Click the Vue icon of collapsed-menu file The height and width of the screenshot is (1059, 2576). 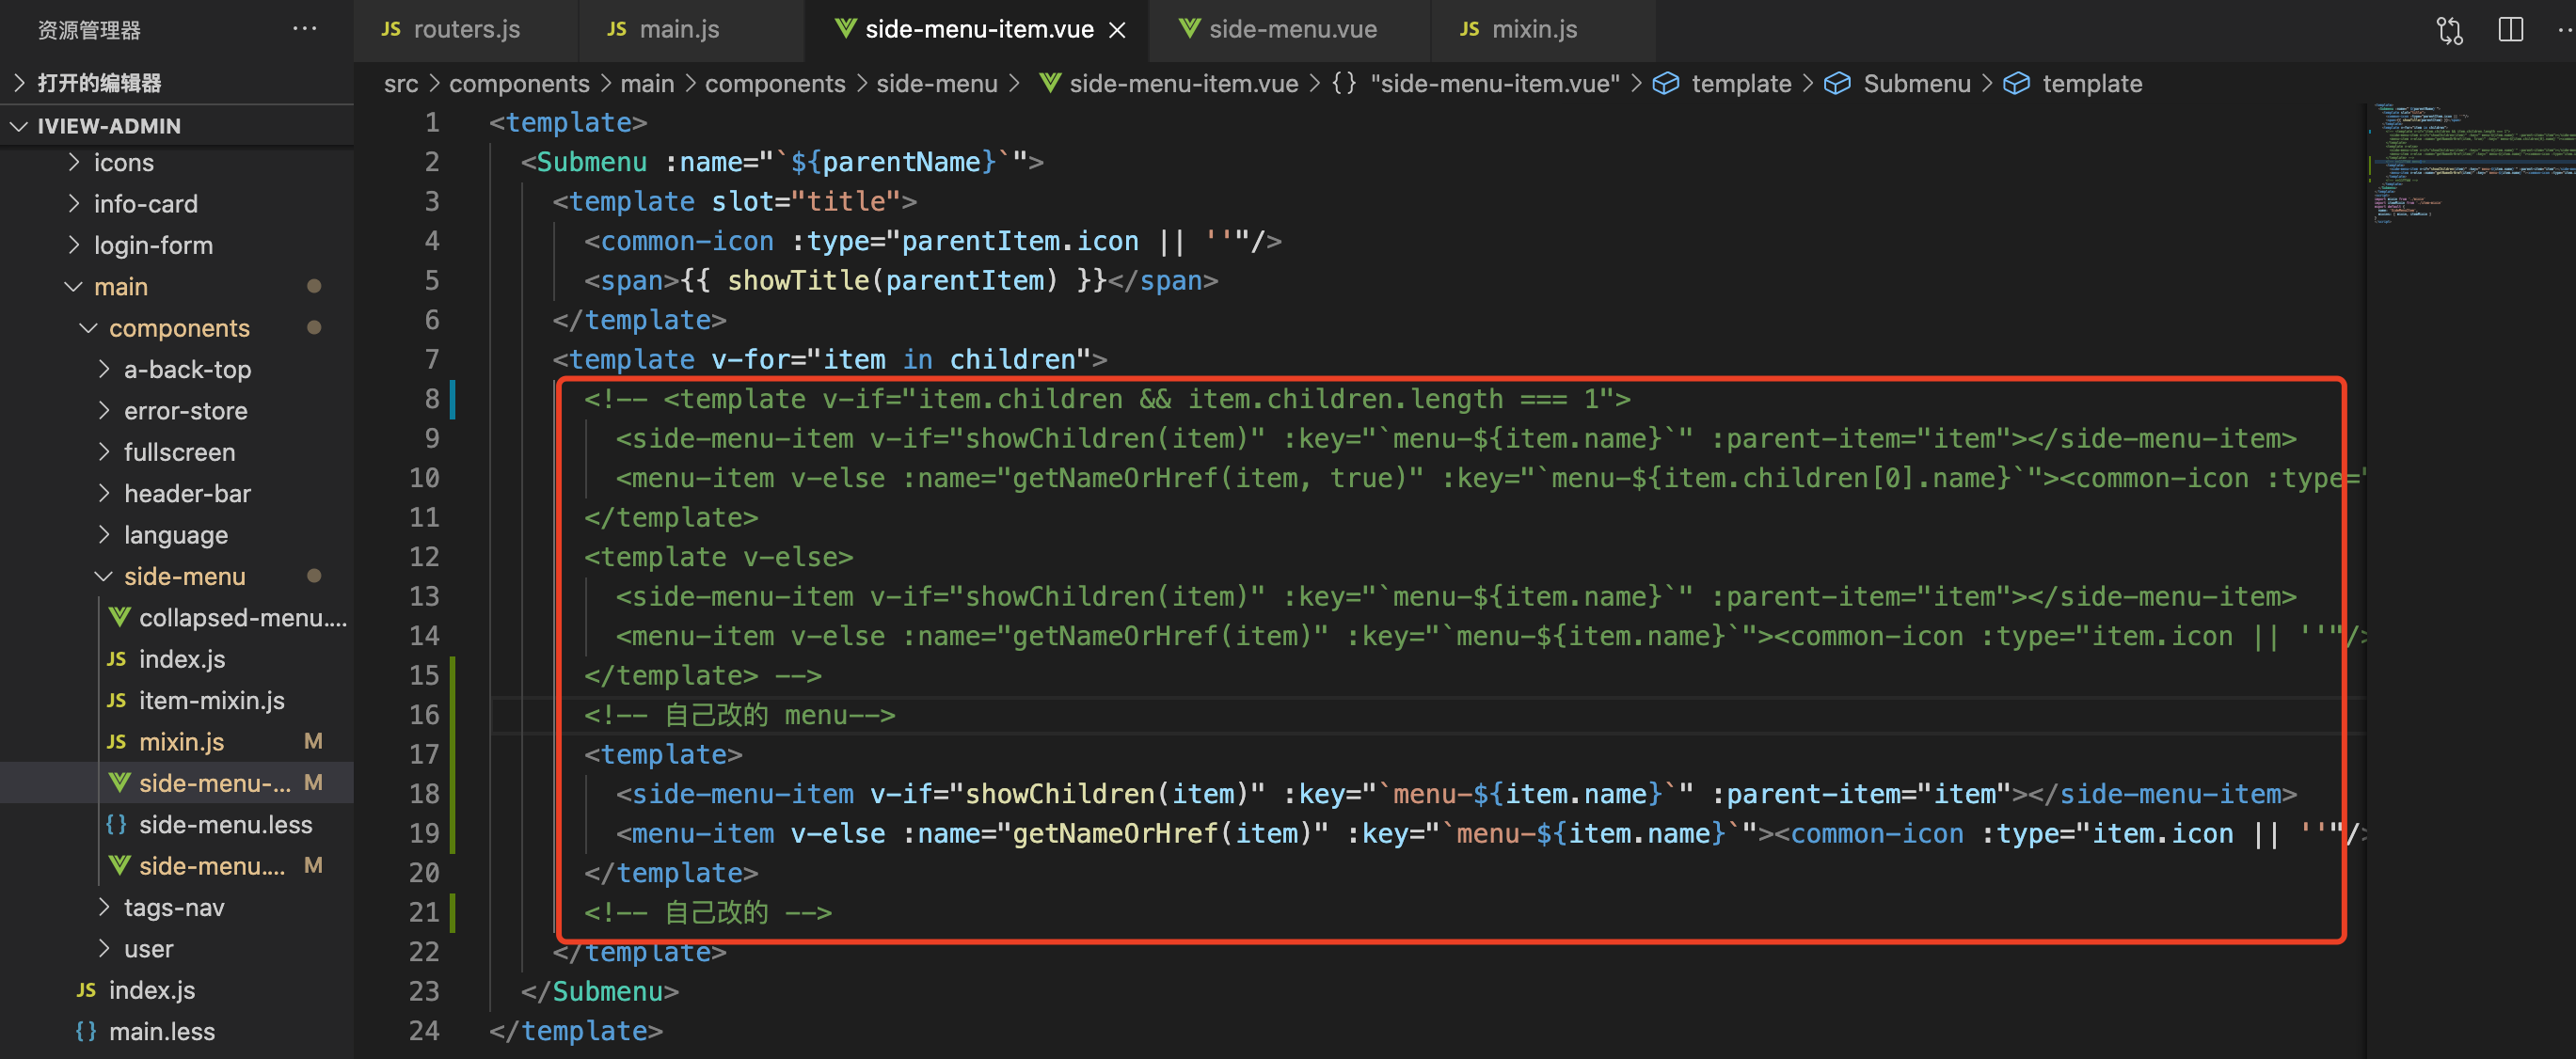[119, 617]
